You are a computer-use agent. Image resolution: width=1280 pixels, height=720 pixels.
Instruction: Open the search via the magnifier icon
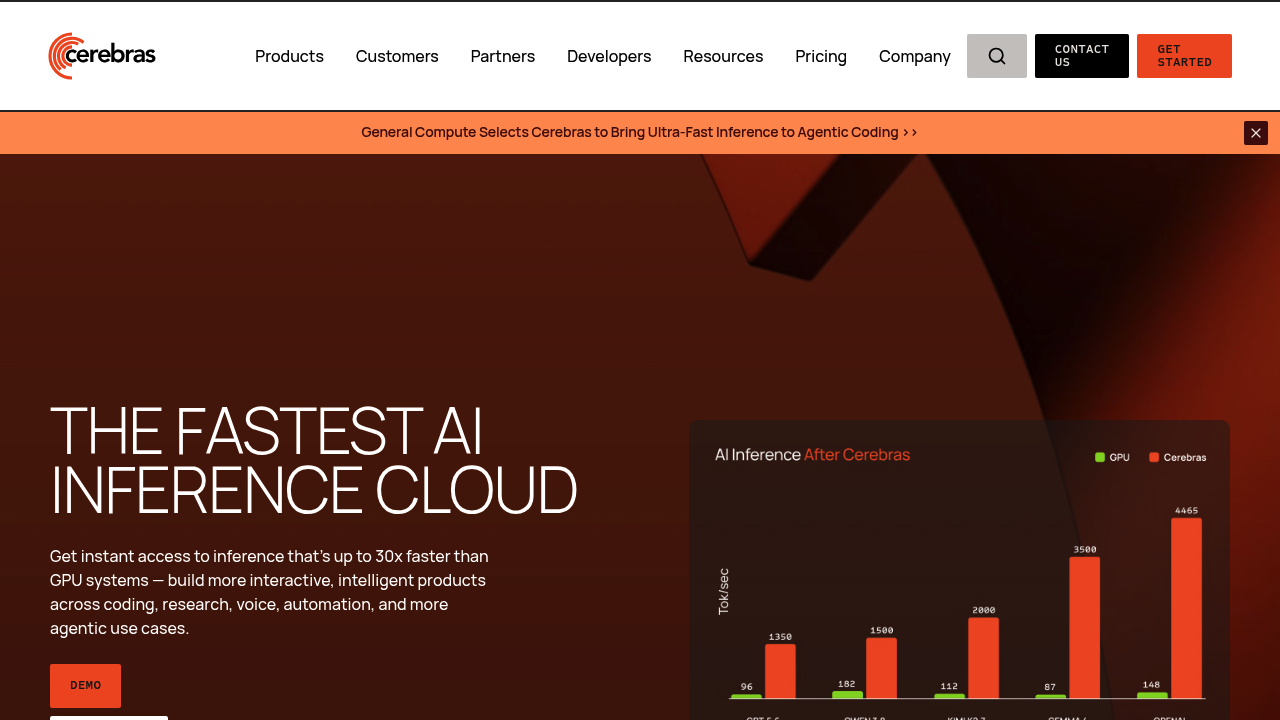(x=997, y=56)
